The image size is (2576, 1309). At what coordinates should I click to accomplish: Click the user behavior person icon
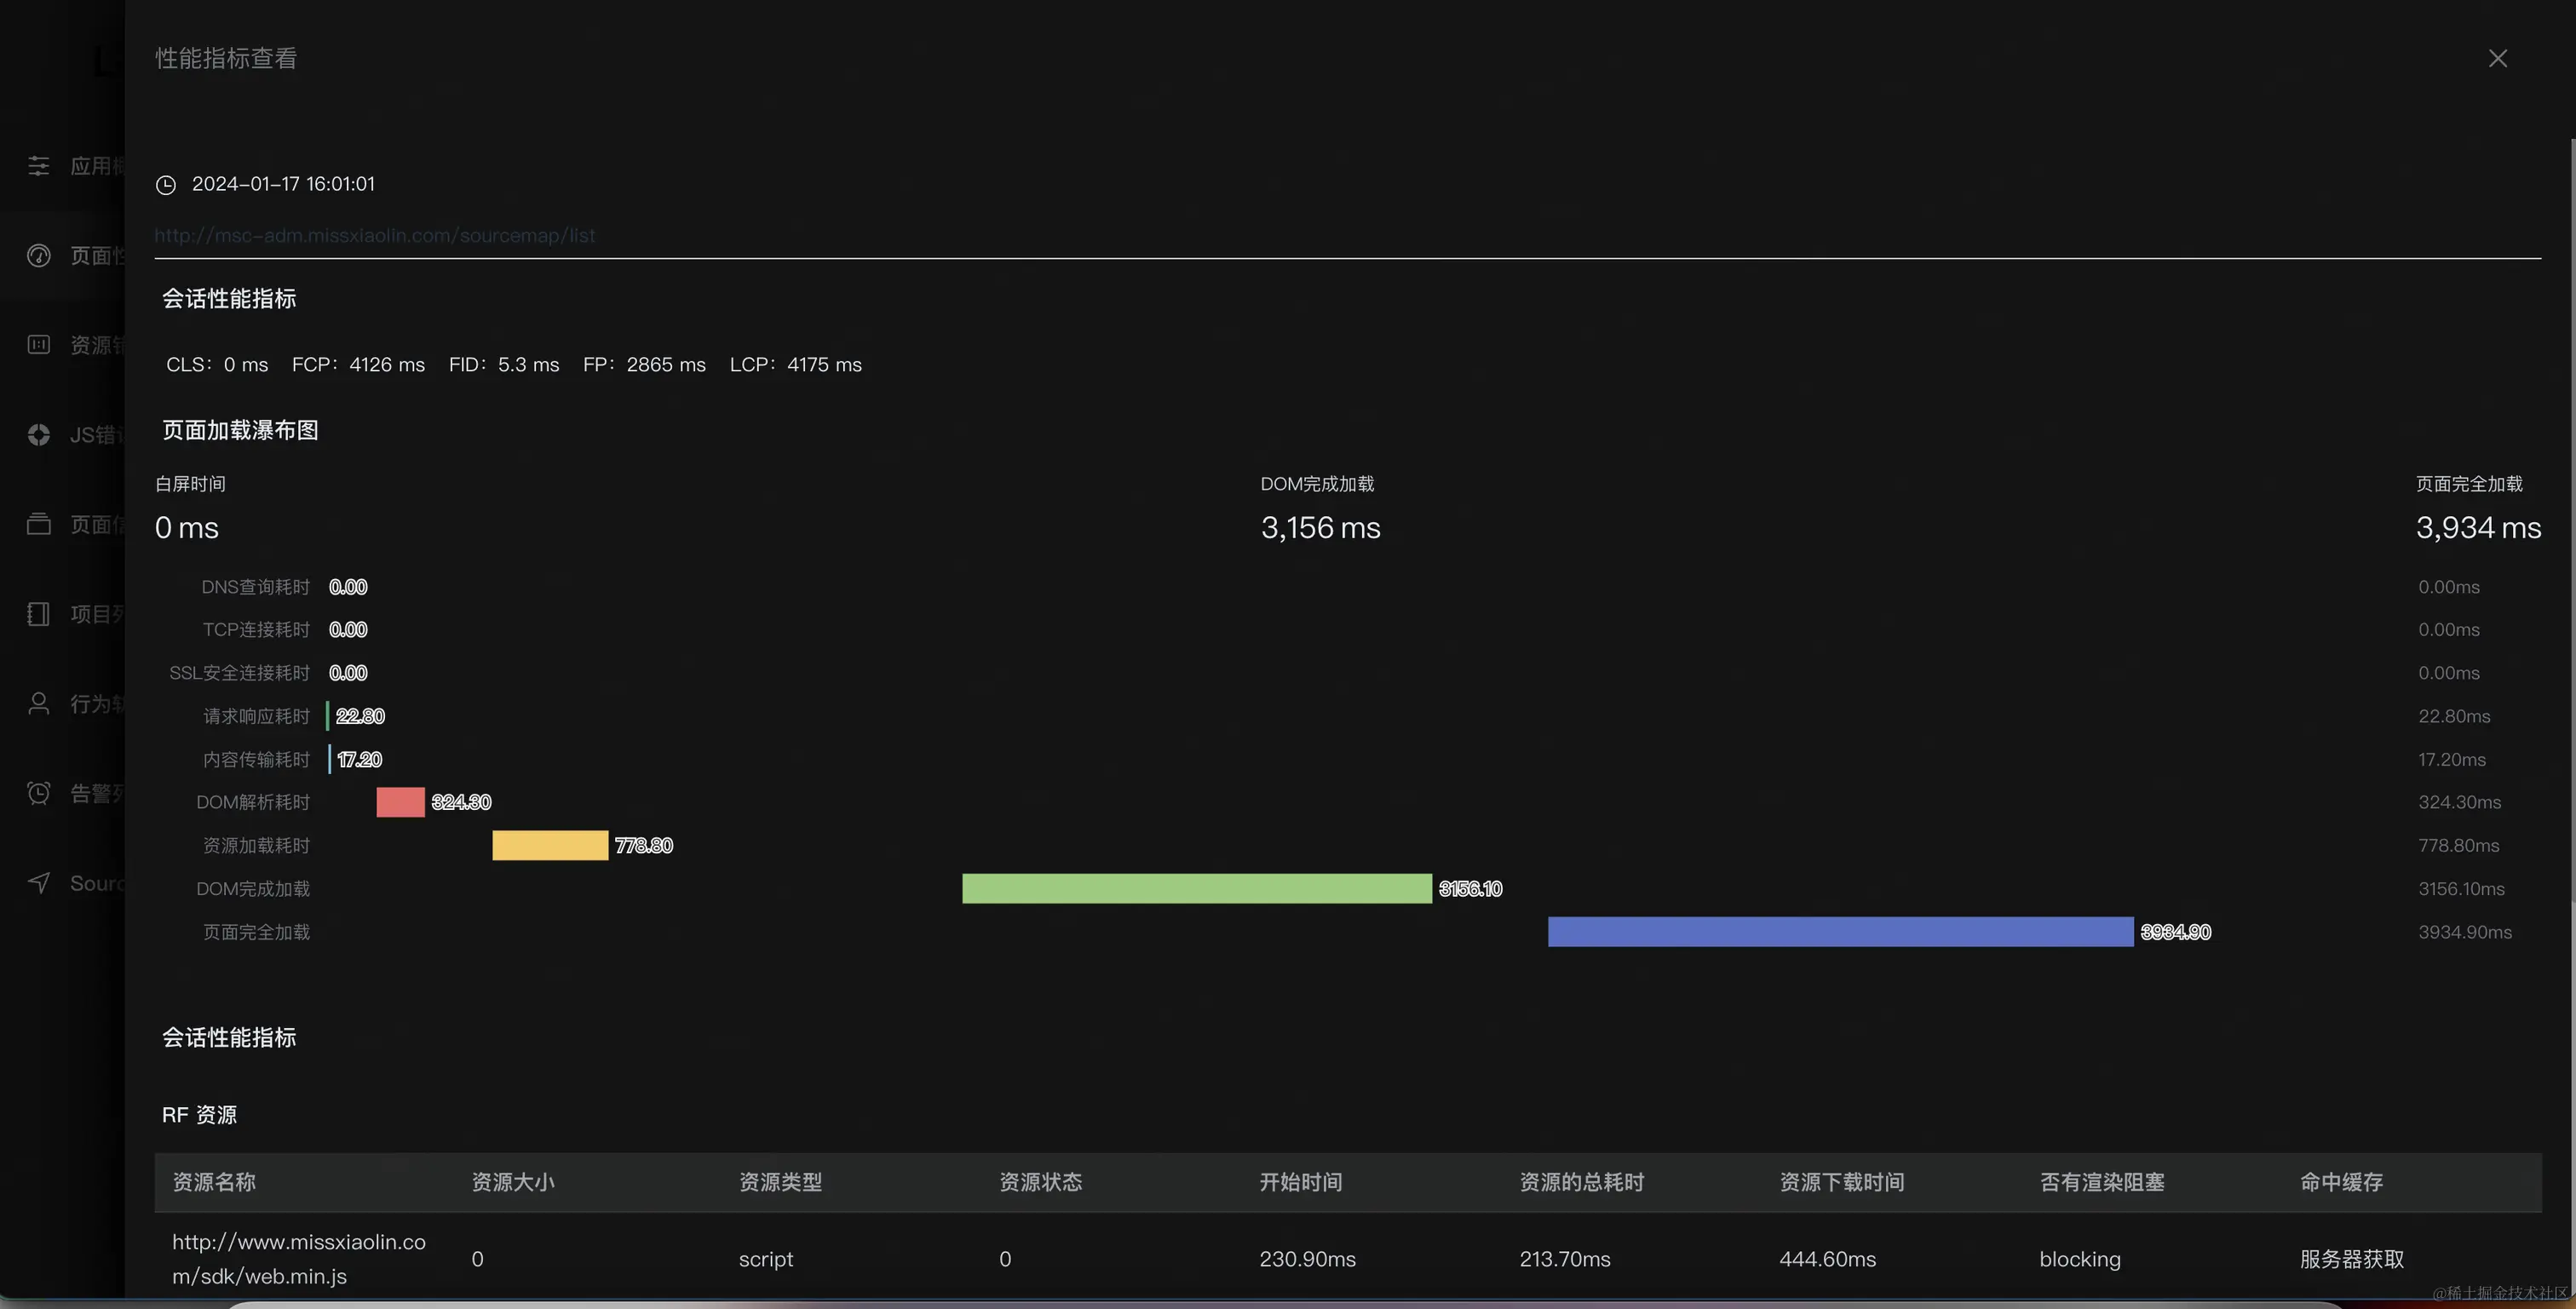point(39,704)
